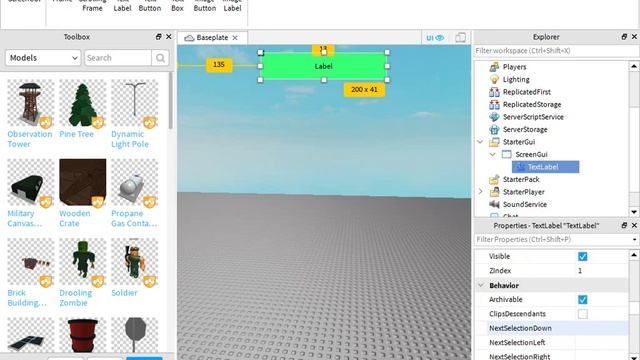640x360 pixels.
Task: Click the ZIndex value 1
Action: 580,271
